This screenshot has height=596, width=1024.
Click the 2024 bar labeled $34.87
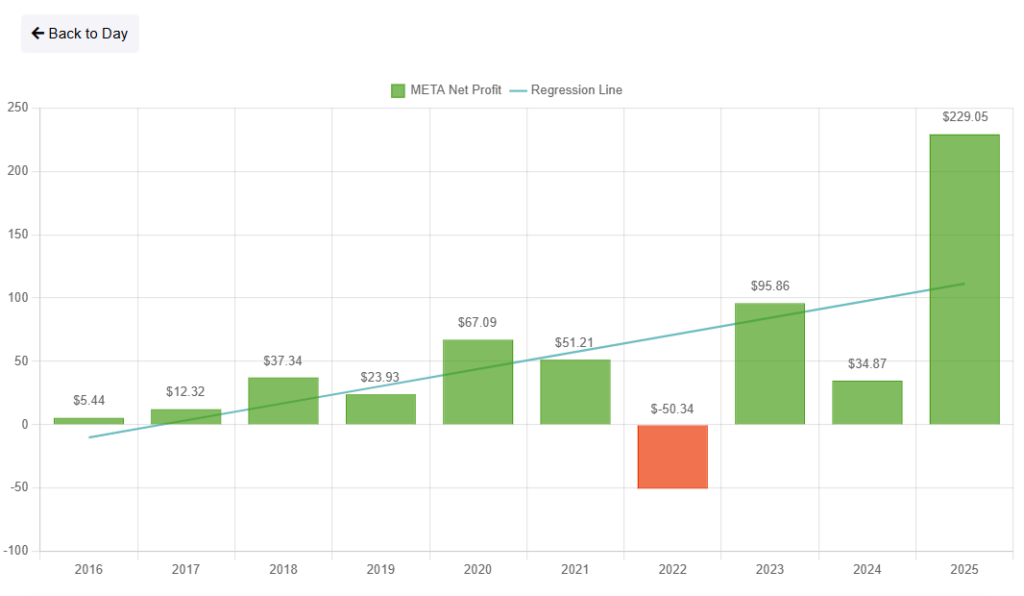867,402
